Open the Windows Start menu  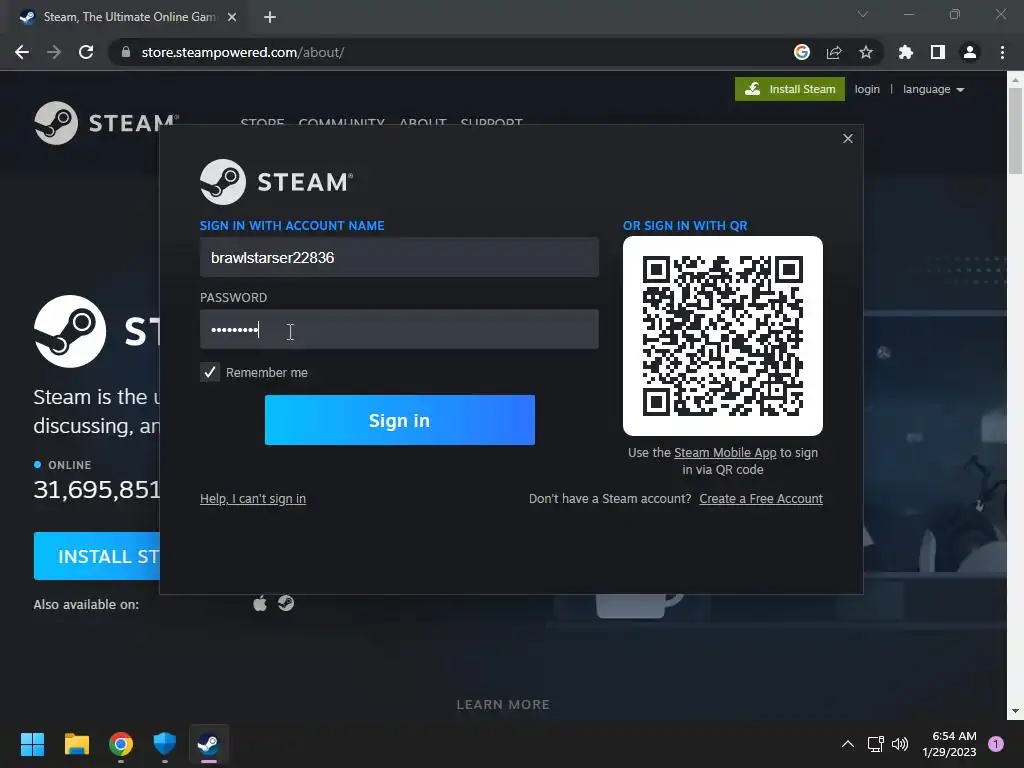[x=32, y=744]
